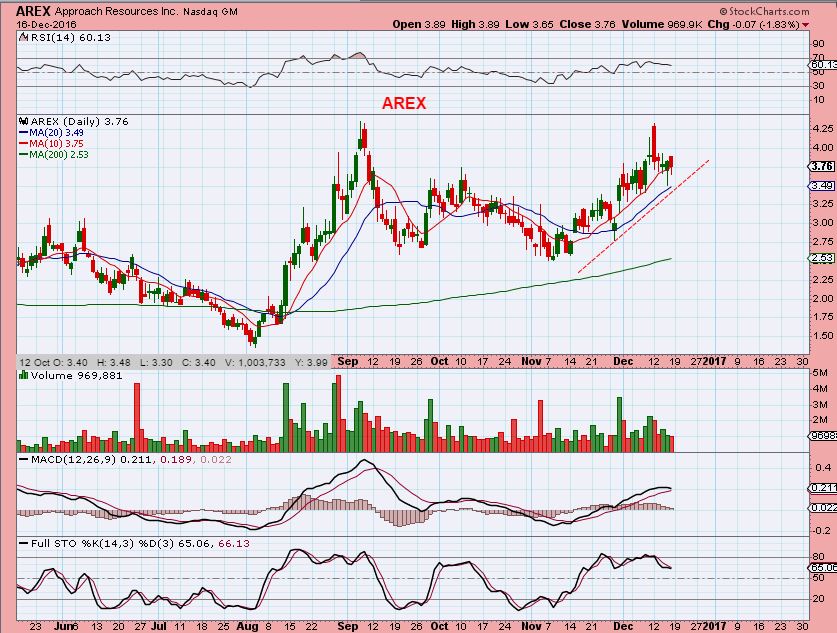The height and width of the screenshot is (633, 837).
Task: Click the Jul month label on date axis
Action: tap(159, 626)
